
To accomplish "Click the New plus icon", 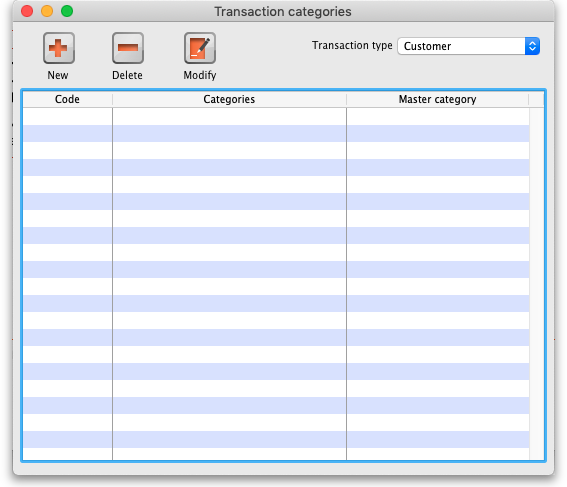I will pos(59,48).
